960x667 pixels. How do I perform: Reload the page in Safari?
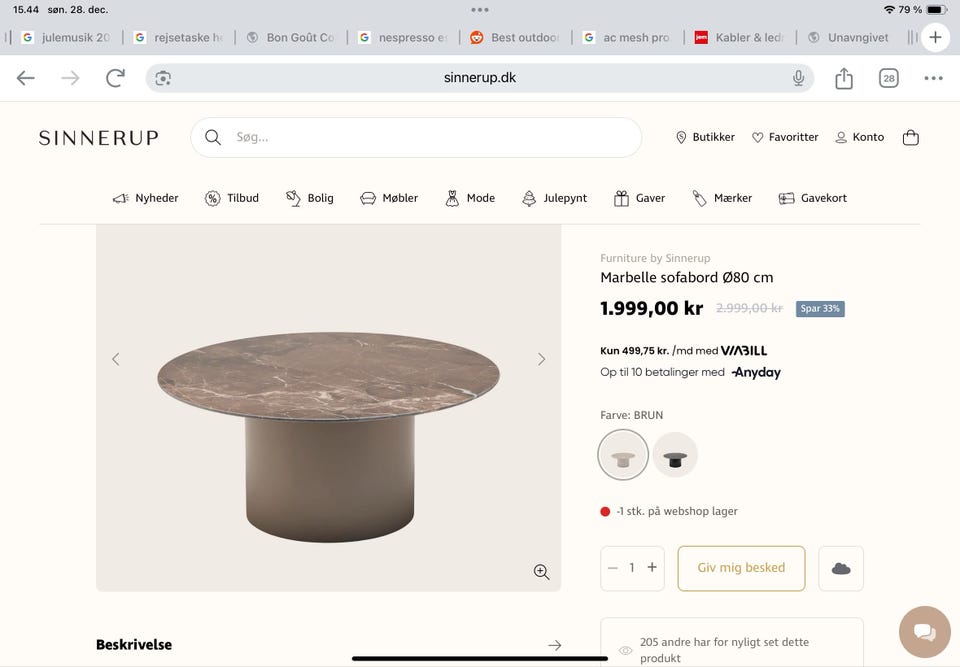coord(116,78)
